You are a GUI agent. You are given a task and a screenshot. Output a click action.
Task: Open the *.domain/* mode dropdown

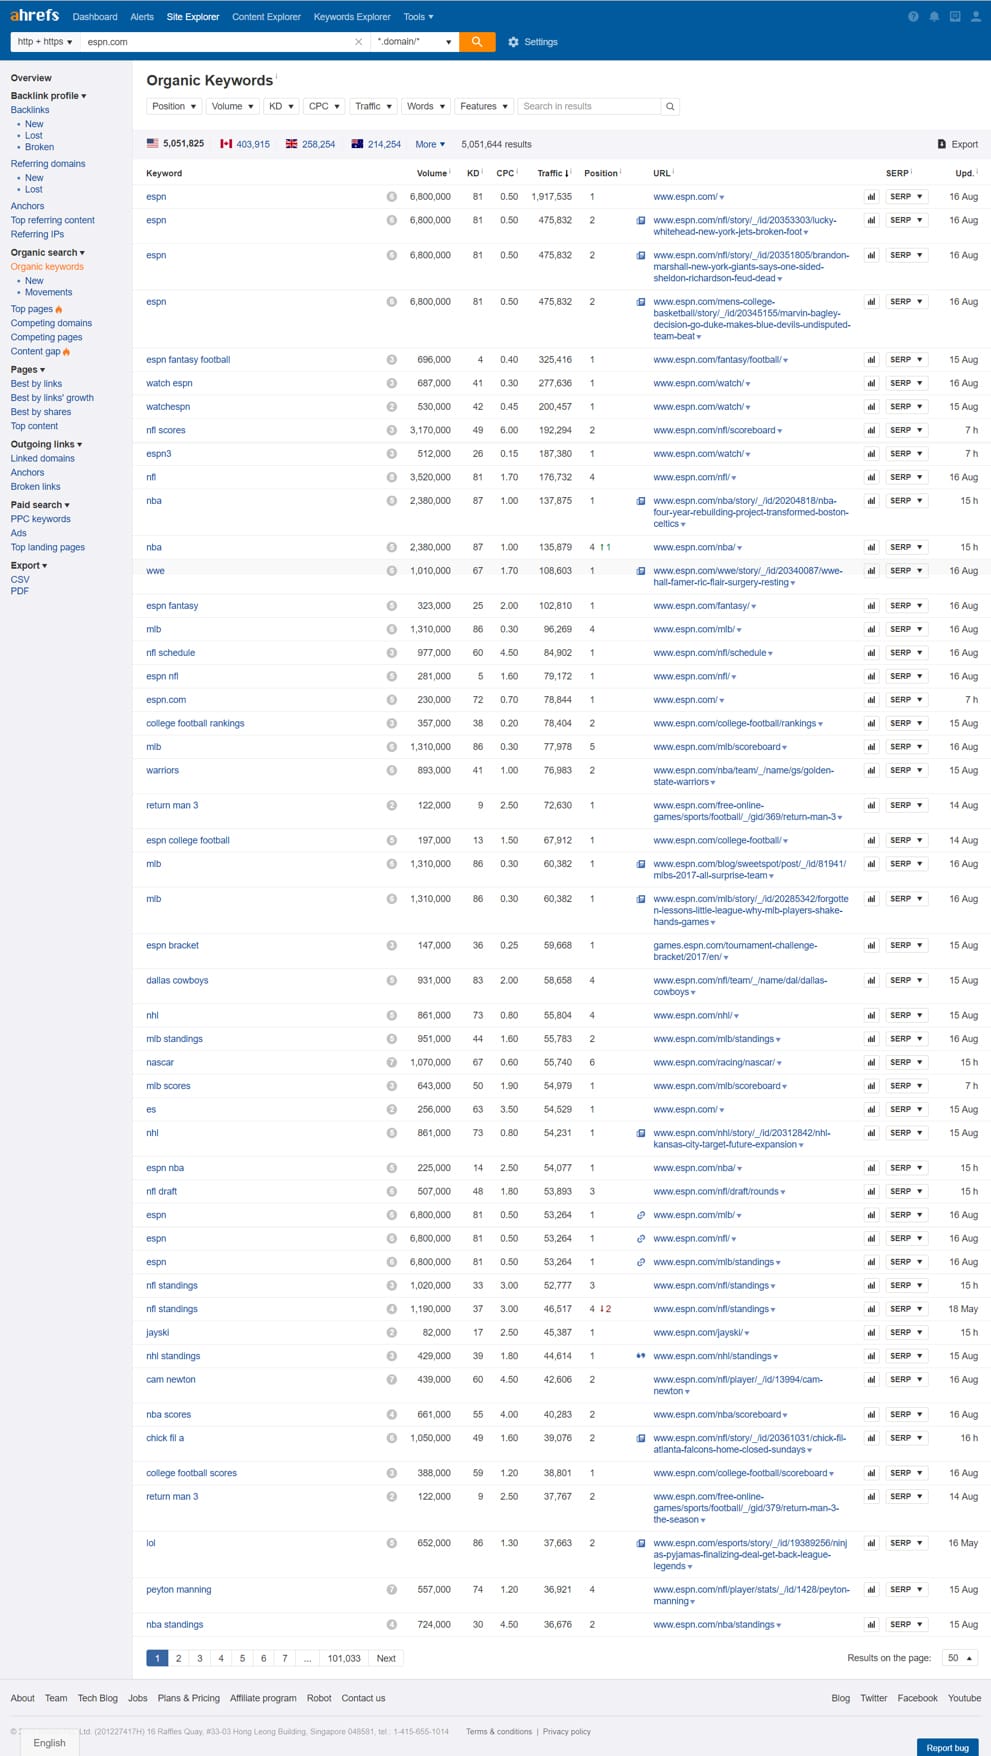pos(414,42)
